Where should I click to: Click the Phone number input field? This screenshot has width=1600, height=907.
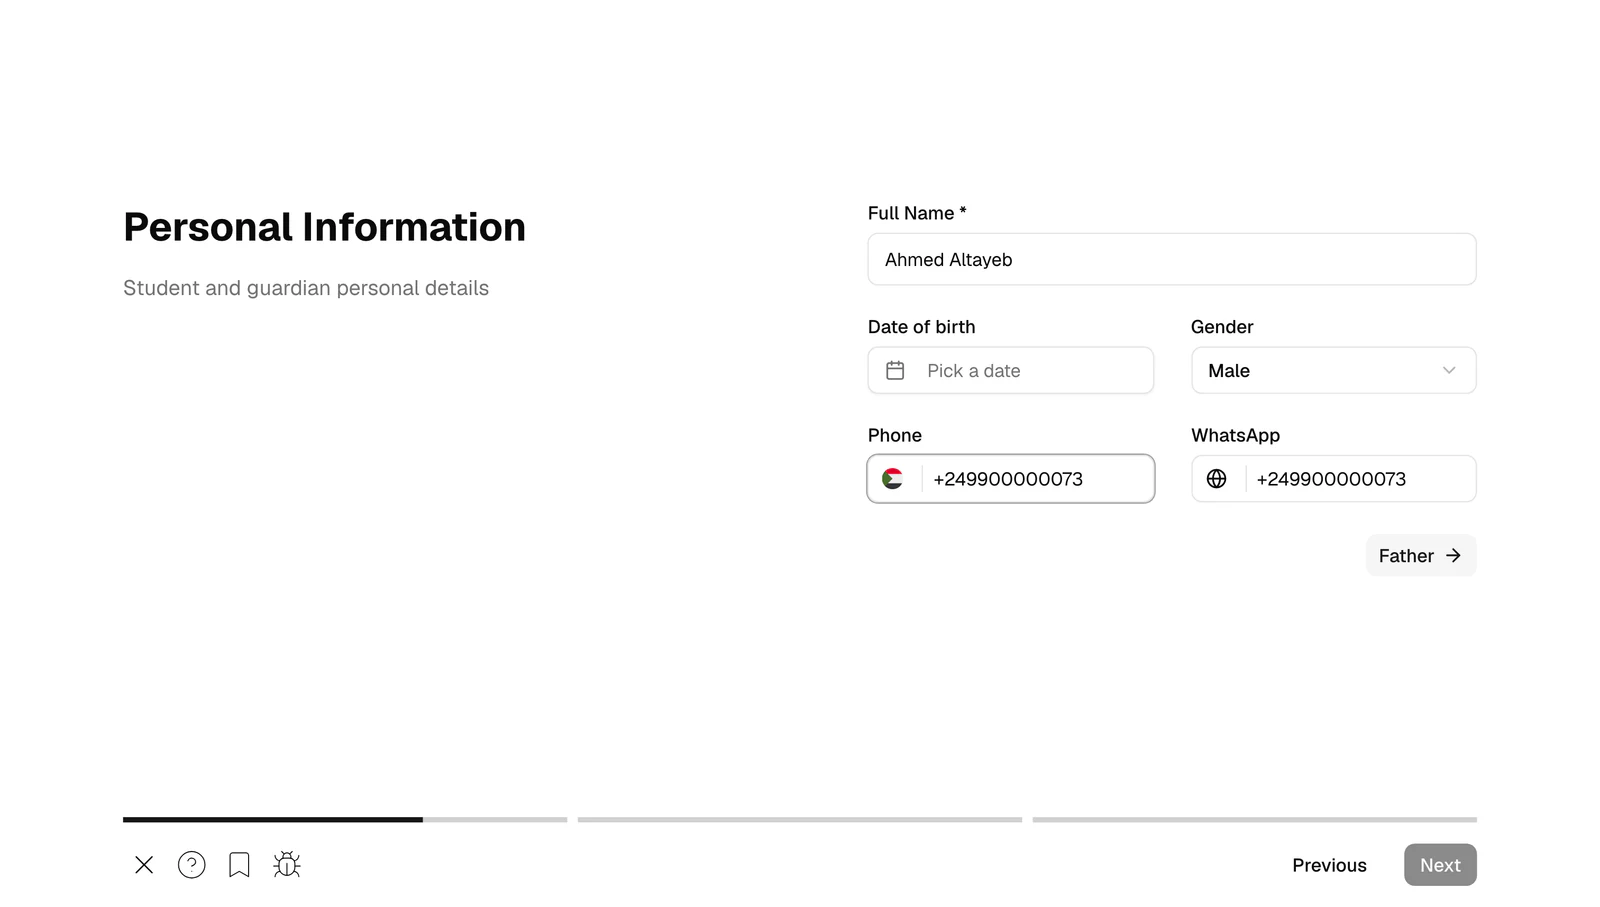coord(1037,479)
